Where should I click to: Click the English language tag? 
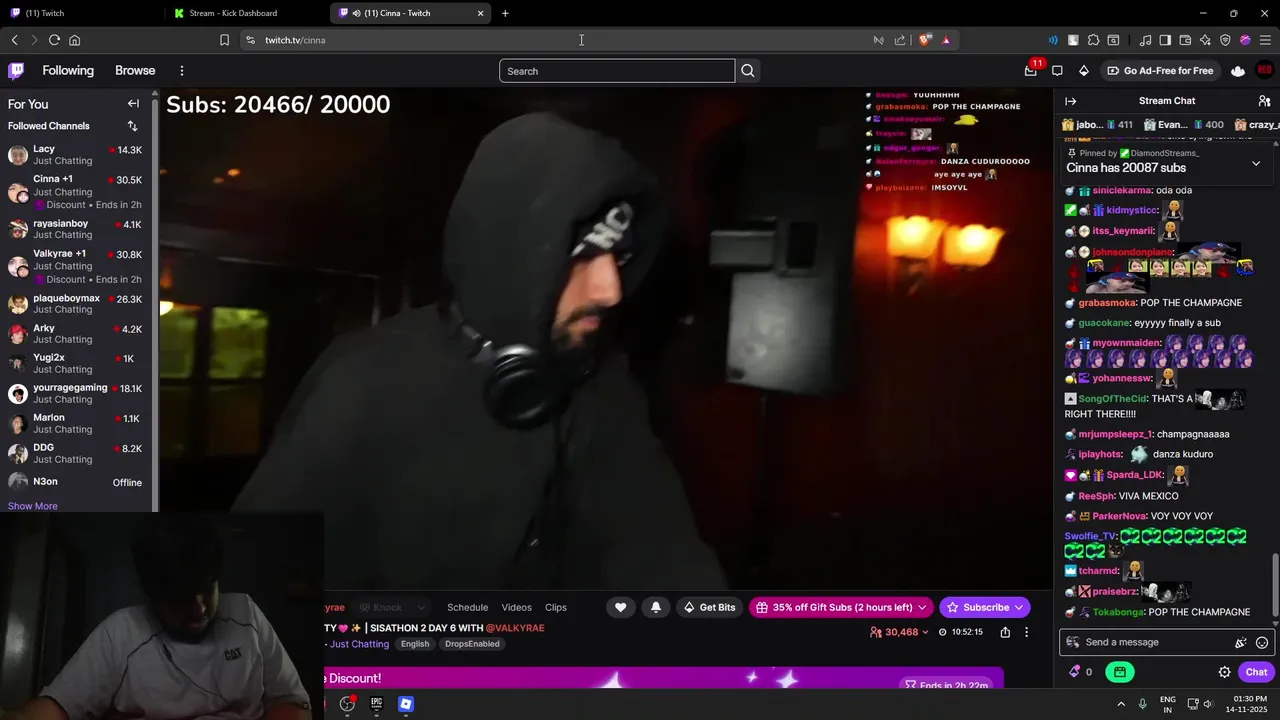coord(415,644)
